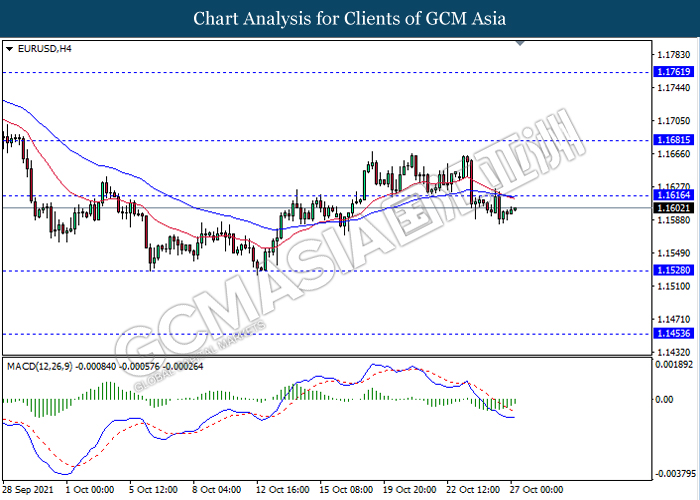This screenshot has width=700, height=500.
Task: Click the 1.16660 price axis value
Action: pyautogui.click(x=674, y=154)
